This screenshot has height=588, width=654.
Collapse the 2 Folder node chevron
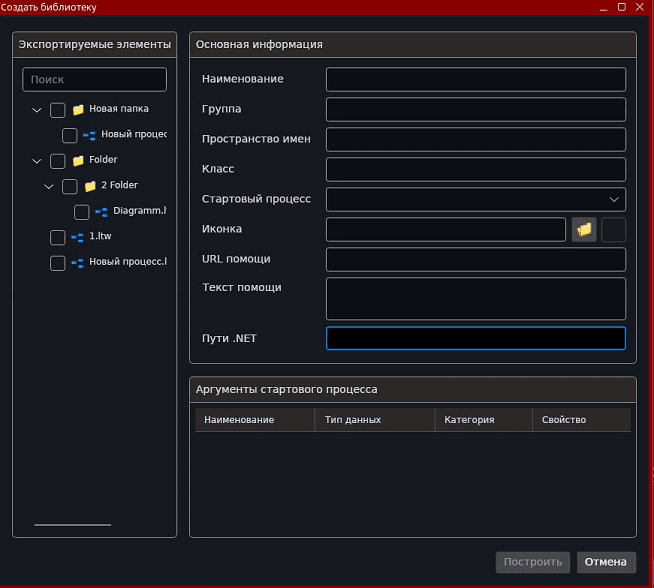click(49, 186)
